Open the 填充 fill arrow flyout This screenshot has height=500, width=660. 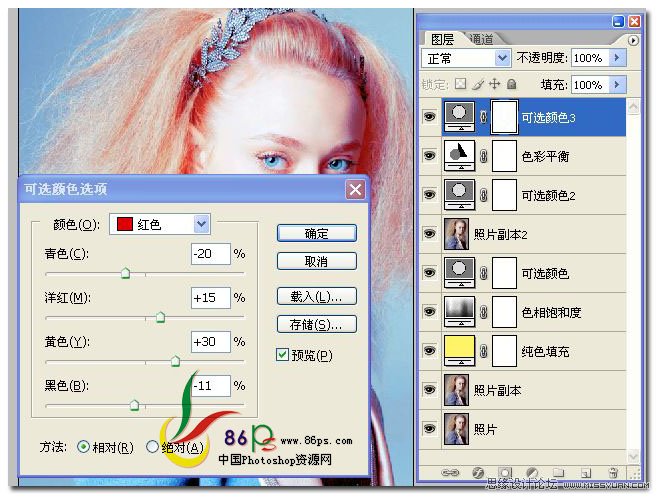tap(617, 85)
